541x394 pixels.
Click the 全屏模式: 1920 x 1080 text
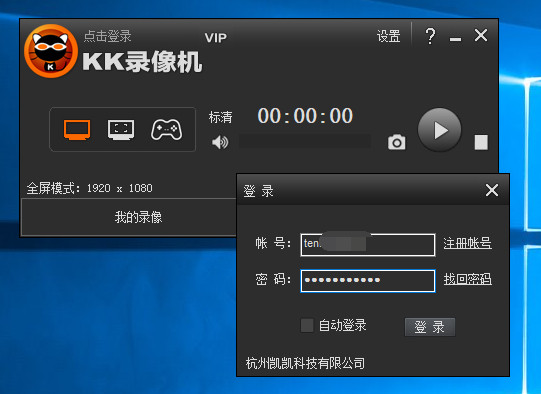89,188
